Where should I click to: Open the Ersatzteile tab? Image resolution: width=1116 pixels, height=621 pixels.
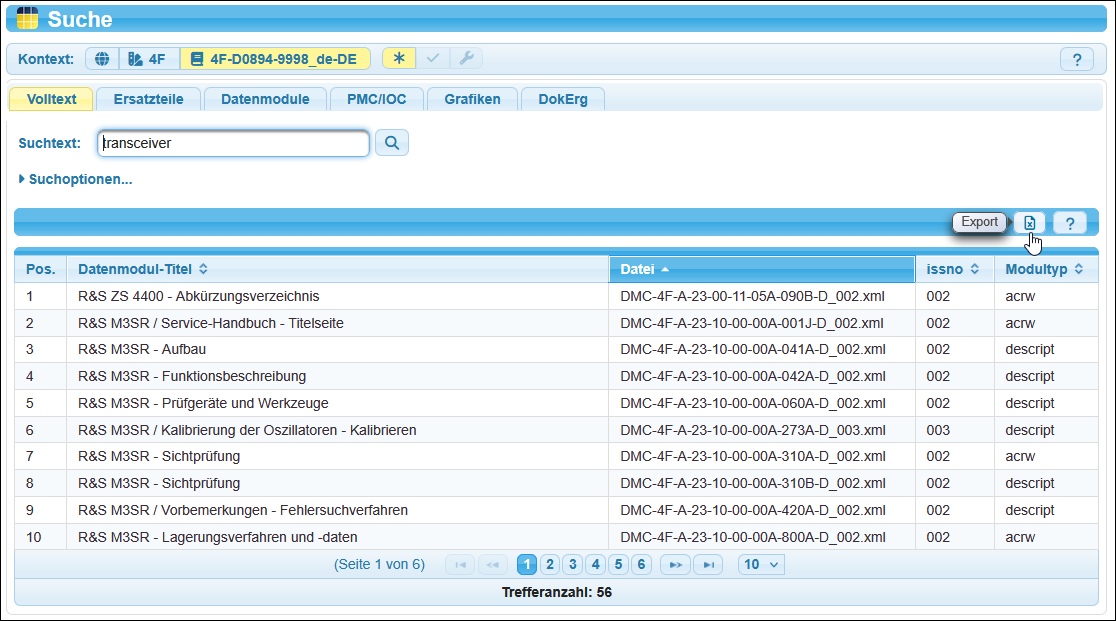[148, 99]
